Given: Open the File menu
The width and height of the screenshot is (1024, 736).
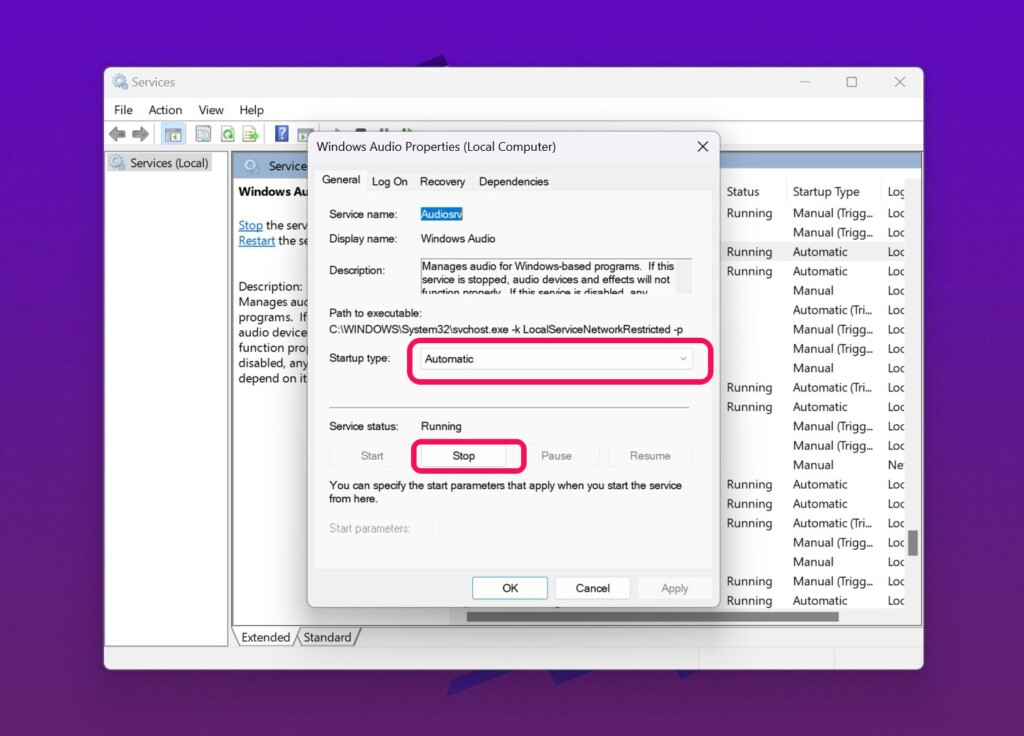Looking at the screenshot, I should click(x=123, y=110).
